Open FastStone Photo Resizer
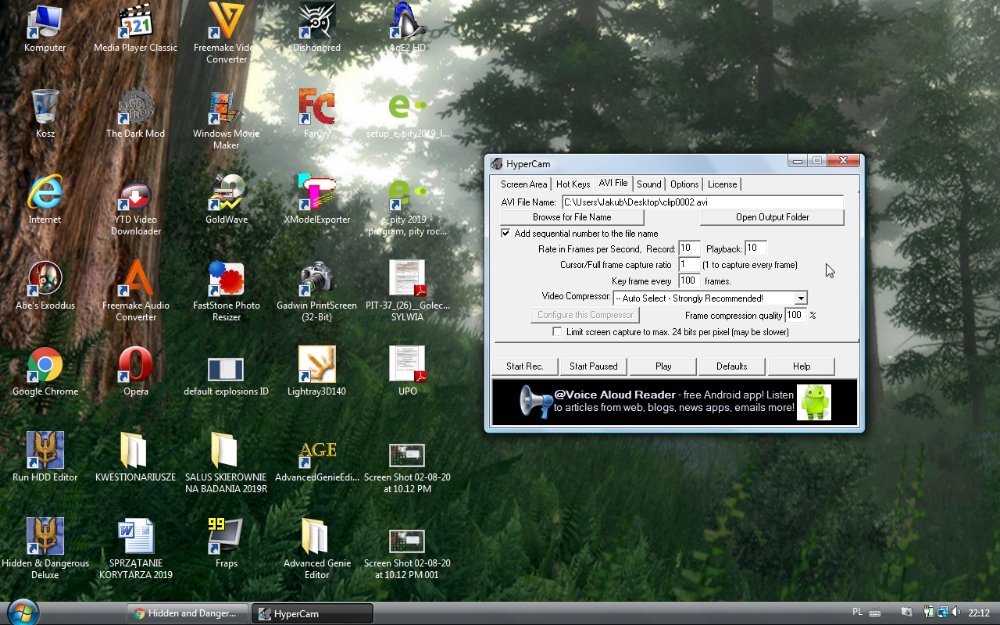The width and height of the screenshot is (1000, 625). point(224,280)
